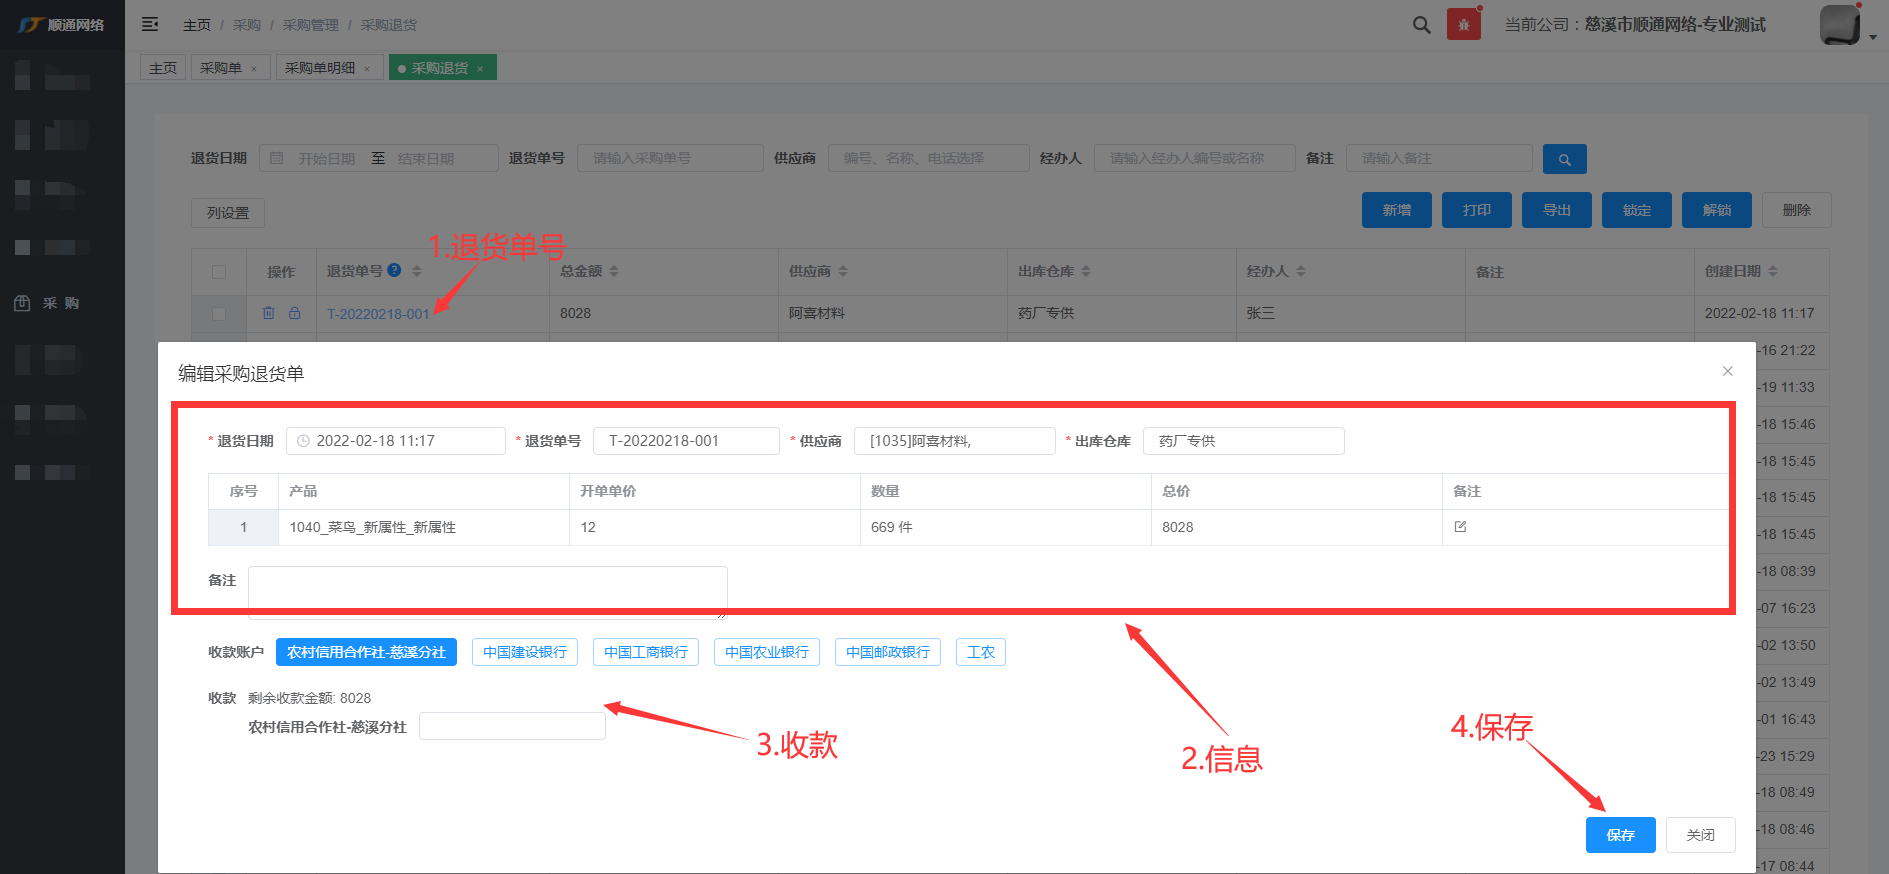Click the edit remark icon in product row
This screenshot has width=1889, height=874.
[1460, 527]
